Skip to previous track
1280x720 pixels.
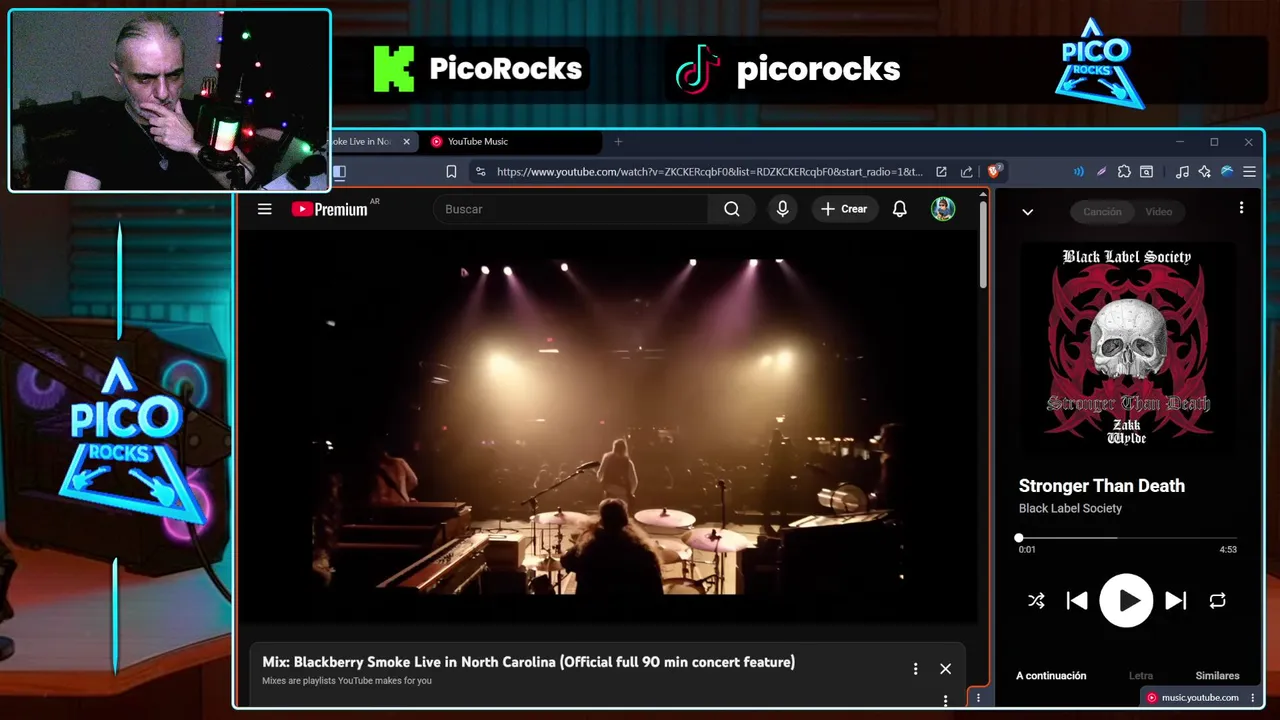[1077, 601]
